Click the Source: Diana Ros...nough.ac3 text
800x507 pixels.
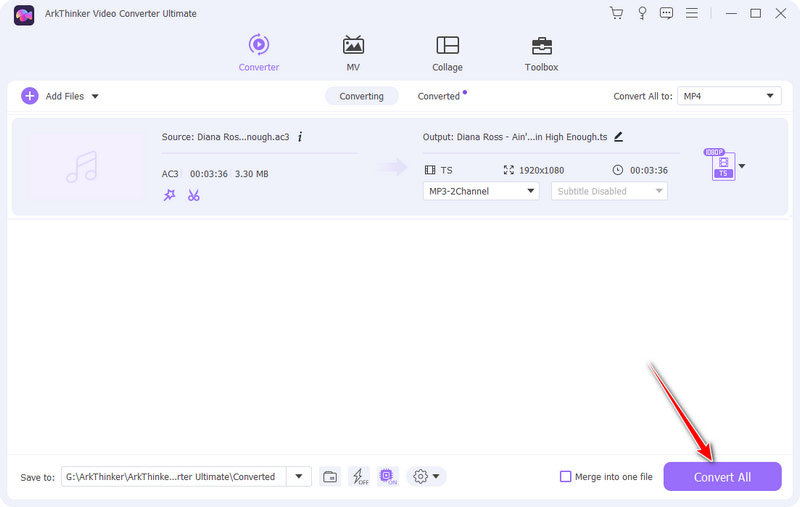(x=226, y=137)
